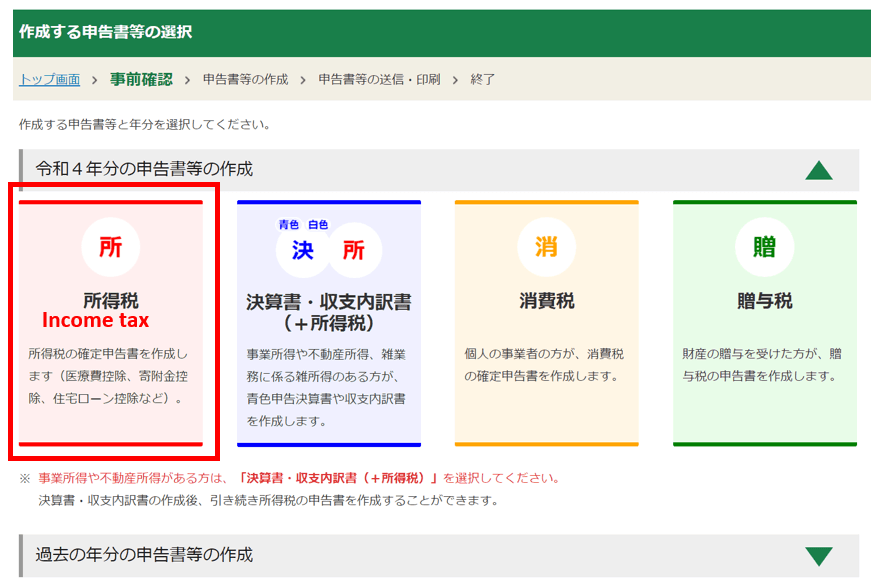Click the red 所 icon labelled 白色

pyautogui.click(x=354, y=250)
